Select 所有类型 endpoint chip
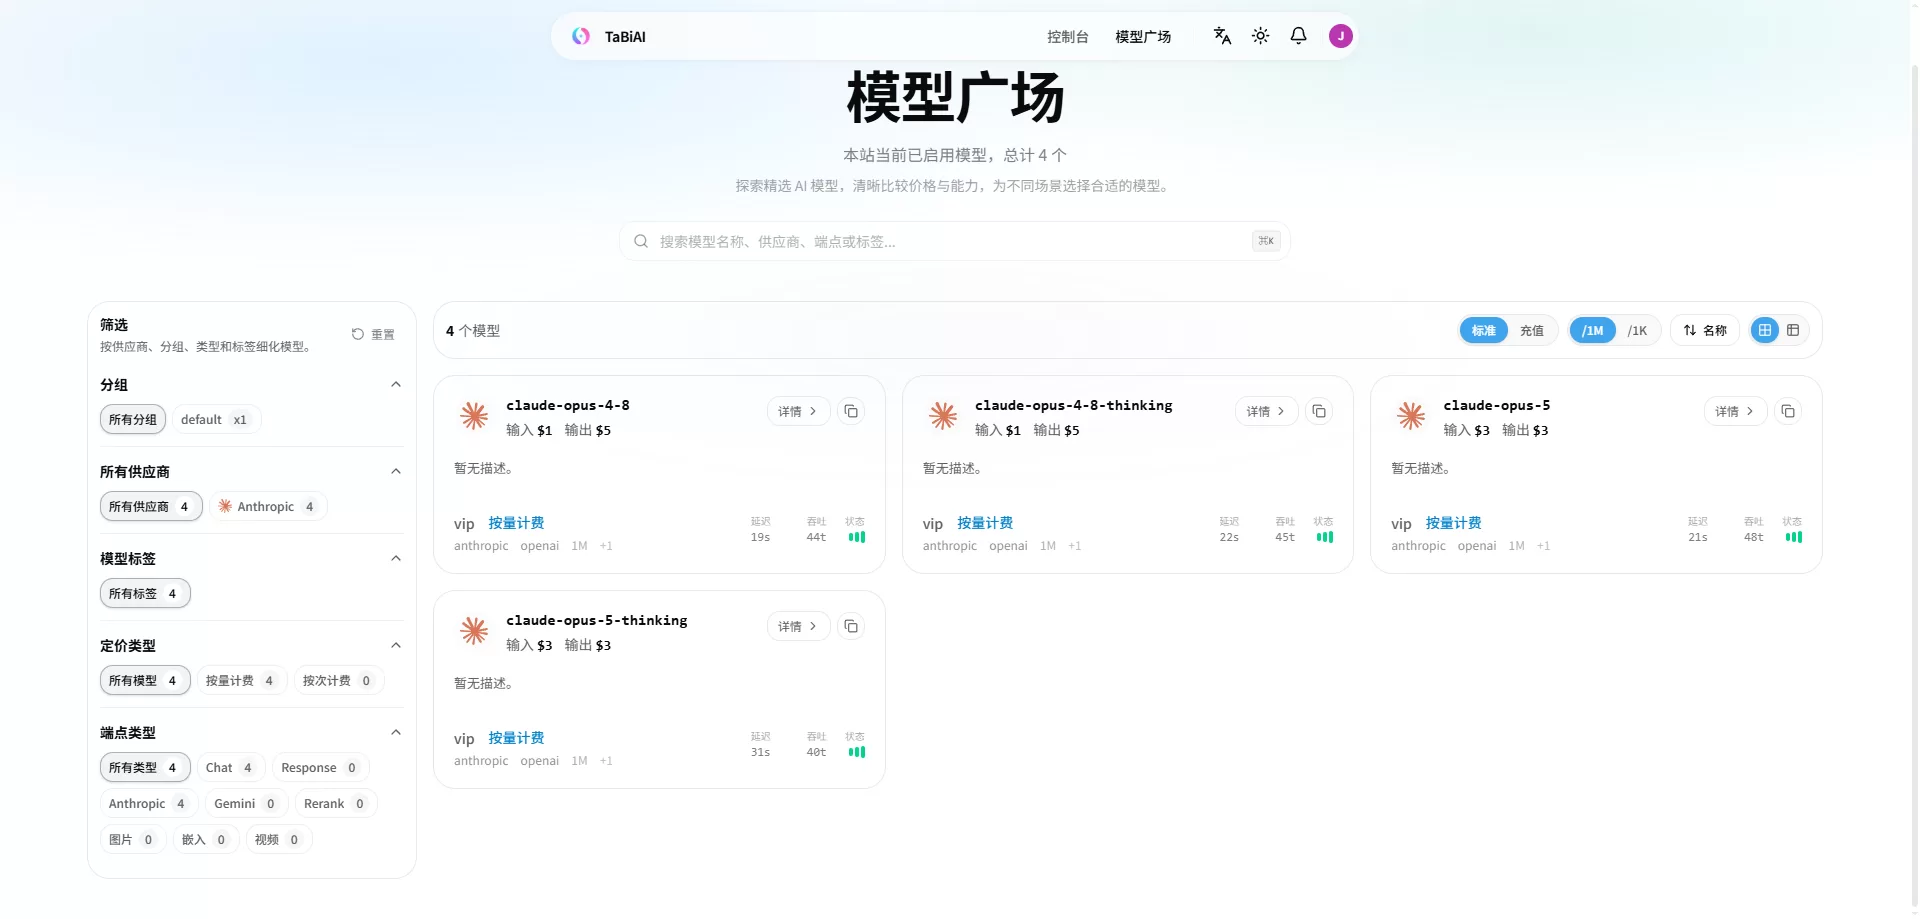Screen dimensions: 1920x919 point(145,768)
